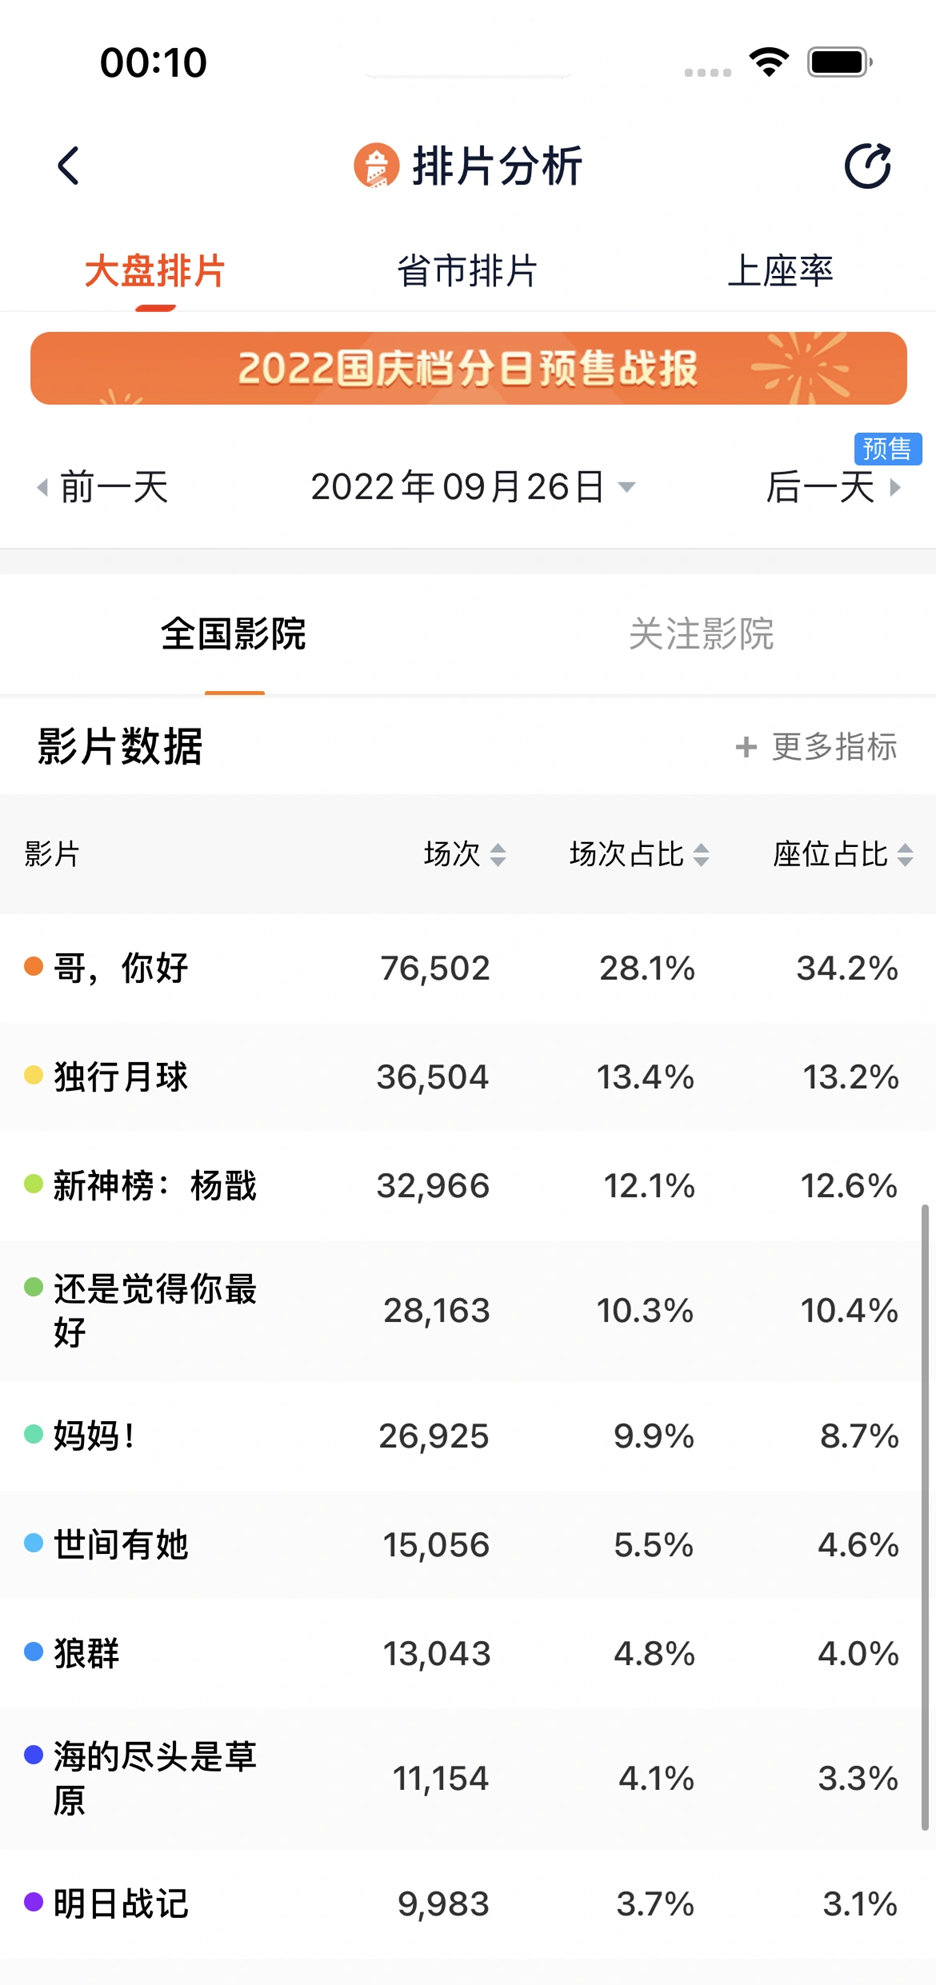Click the orange dot beside 哥，你好
The height and width of the screenshot is (1985, 936).
point(32,966)
